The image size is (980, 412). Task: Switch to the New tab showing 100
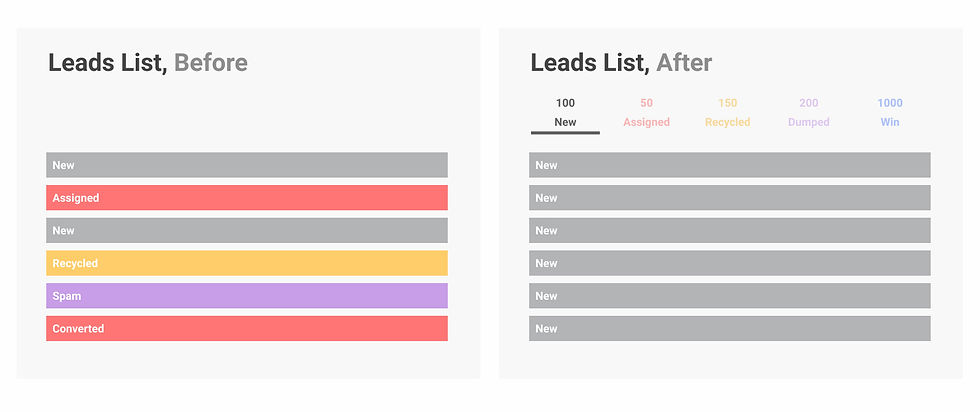pos(565,113)
